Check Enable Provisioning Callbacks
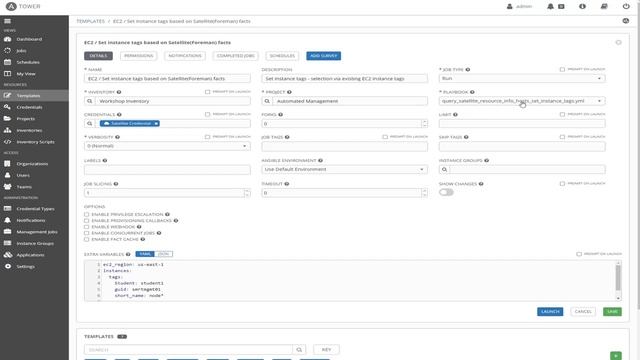The height and width of the screenshot is (360, 640). pos(87,220)
